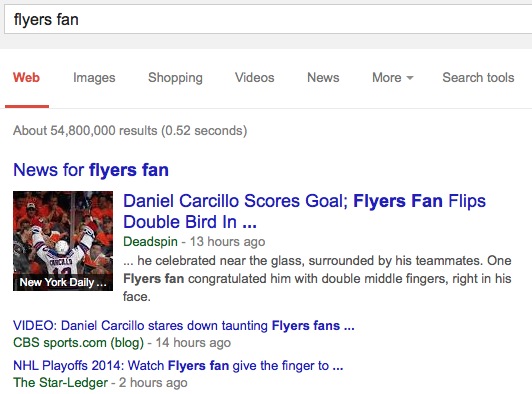This screenshot has height=394, width=532.
Task: Click the 'New York Daily' image caption
Action: [x=63, y=282]
